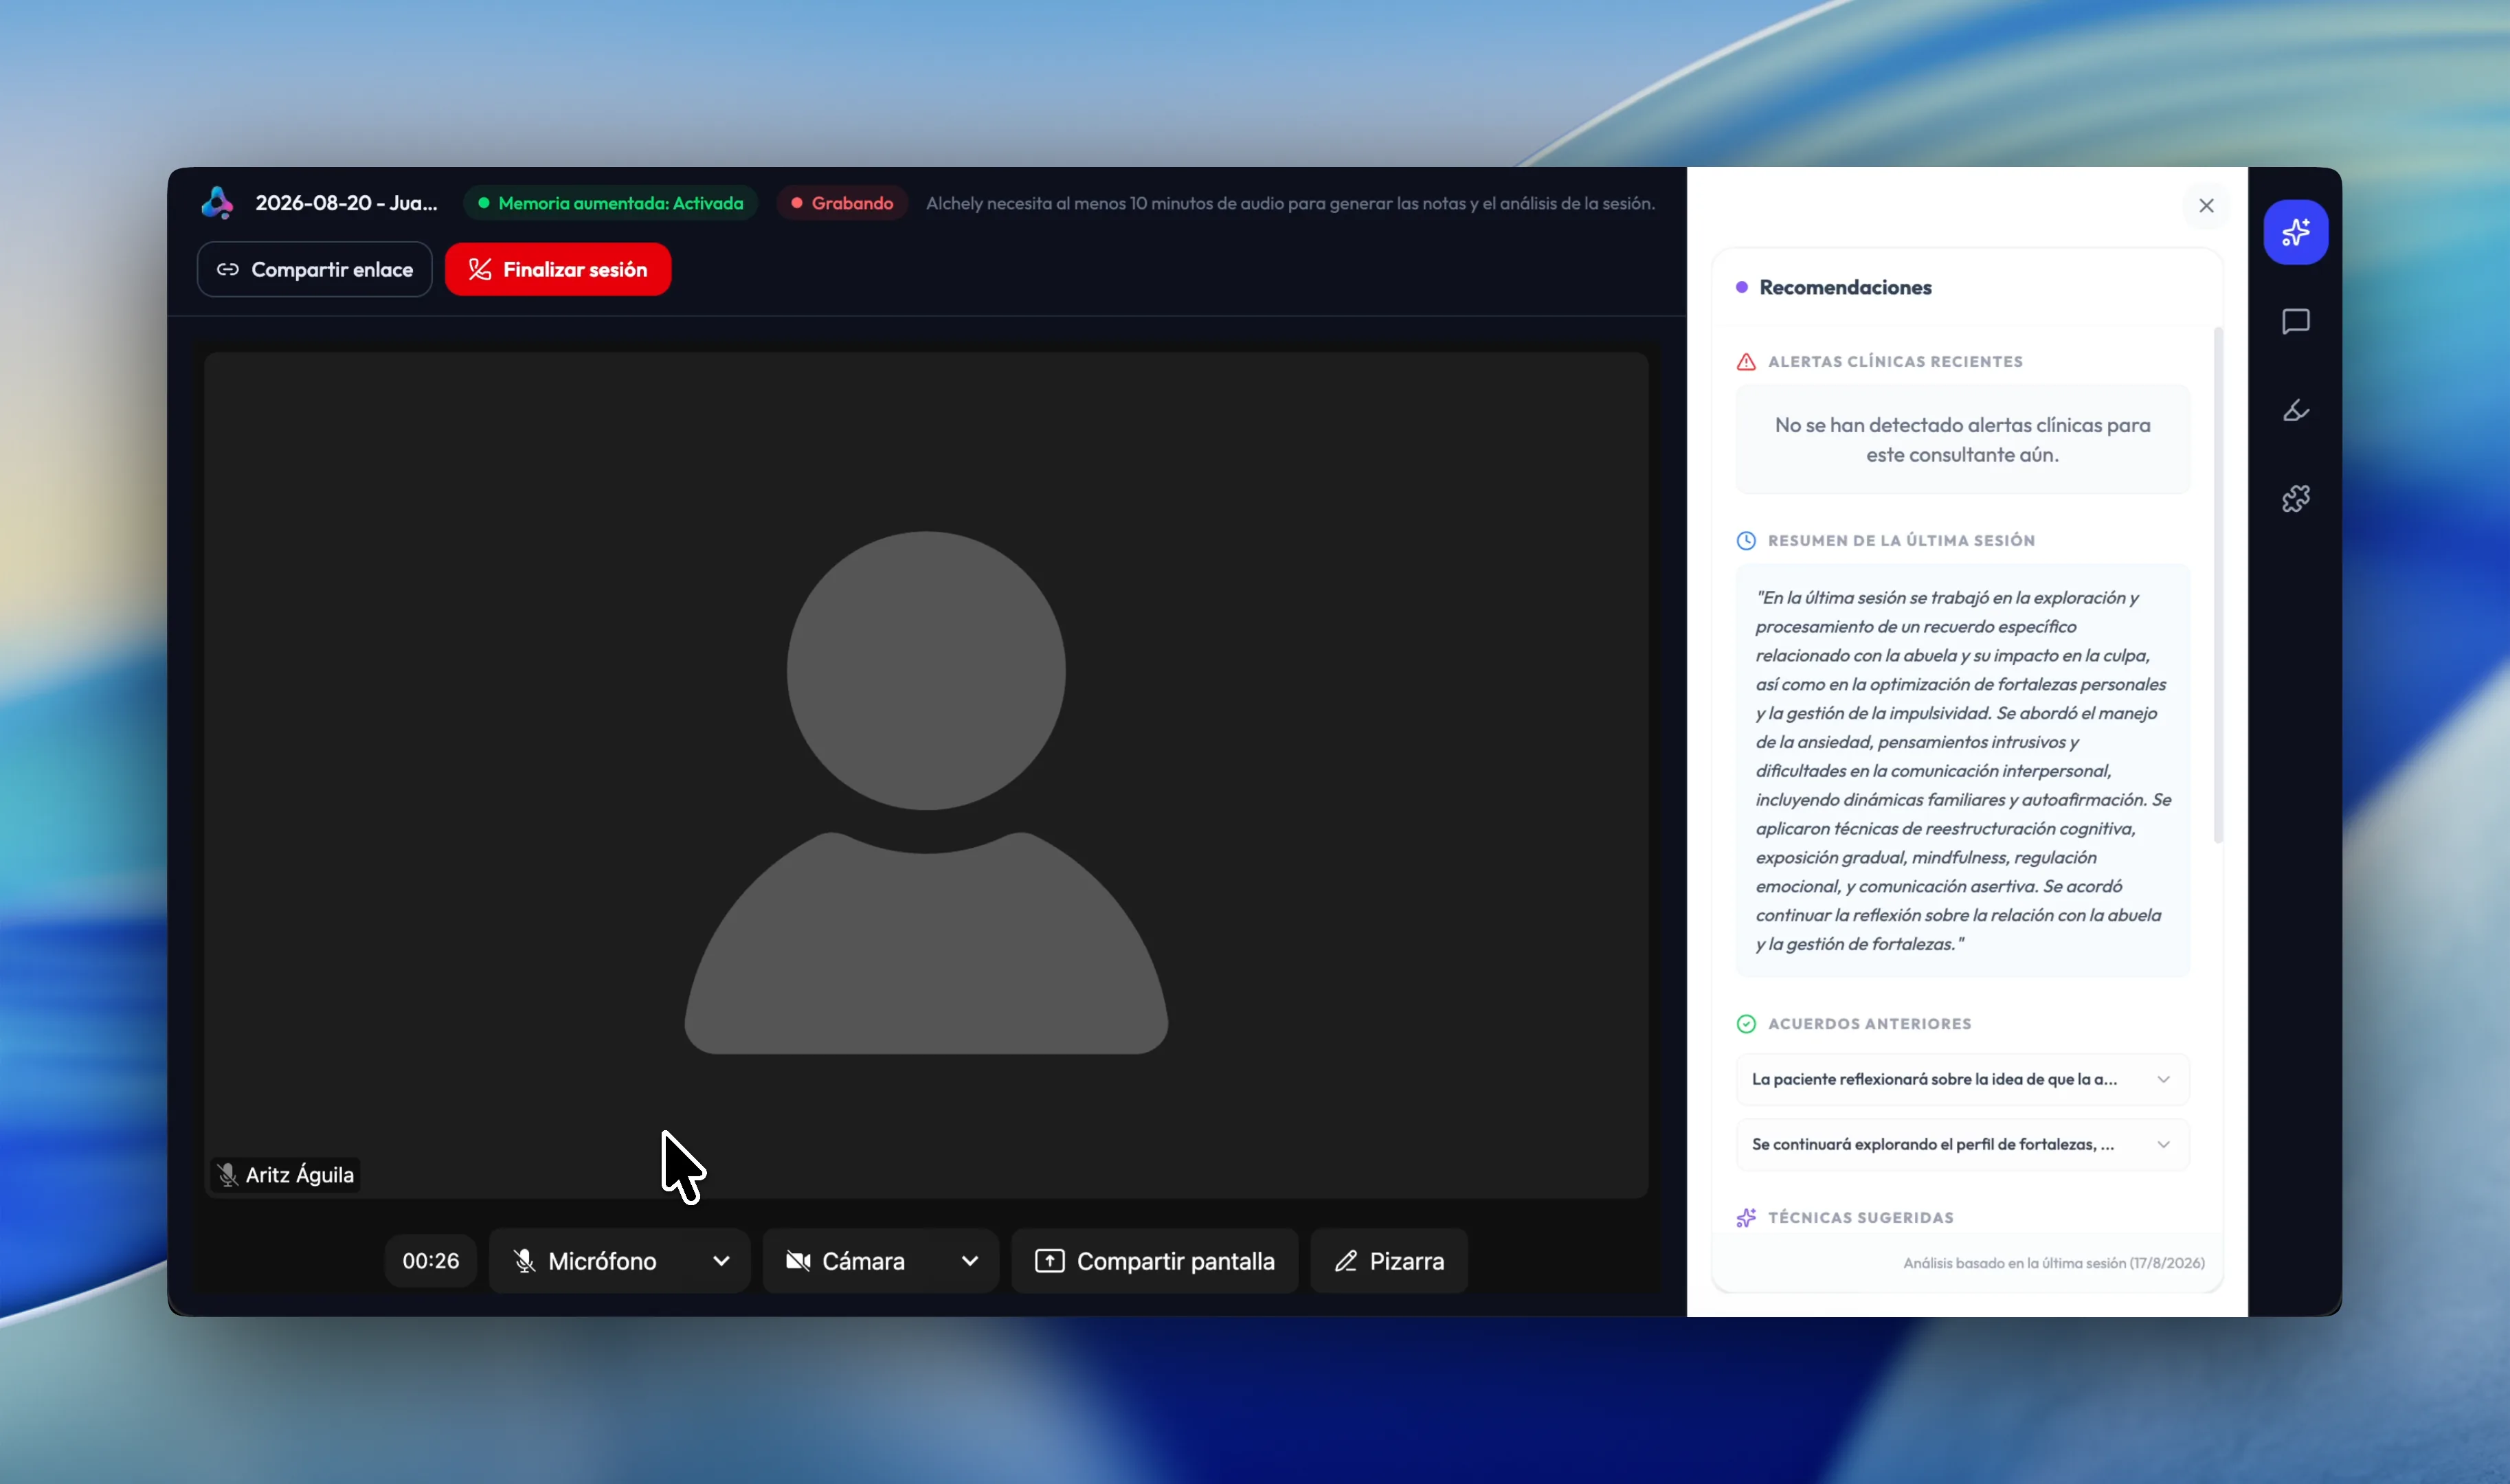Screen dimensions: 2510x1484
Task: Click the 00:26 session timer
Action: tap(431, 1261)
